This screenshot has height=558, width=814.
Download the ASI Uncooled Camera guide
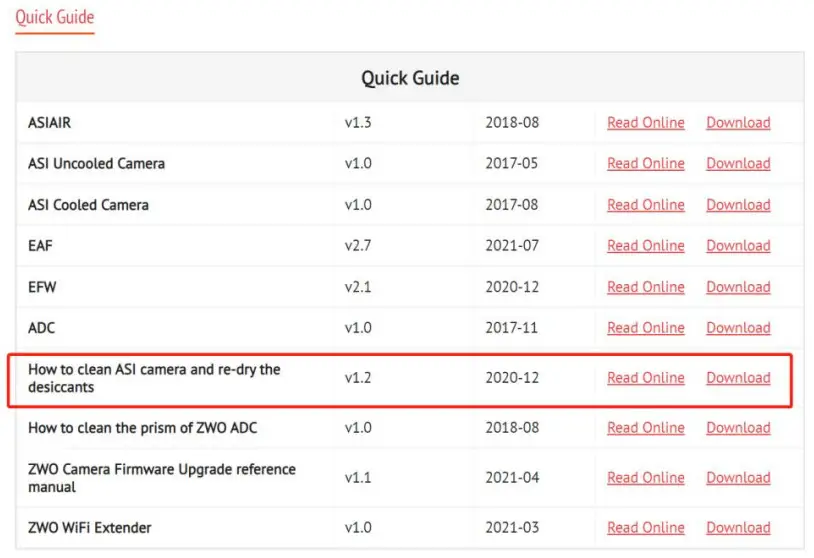click(x=738, y=164)
